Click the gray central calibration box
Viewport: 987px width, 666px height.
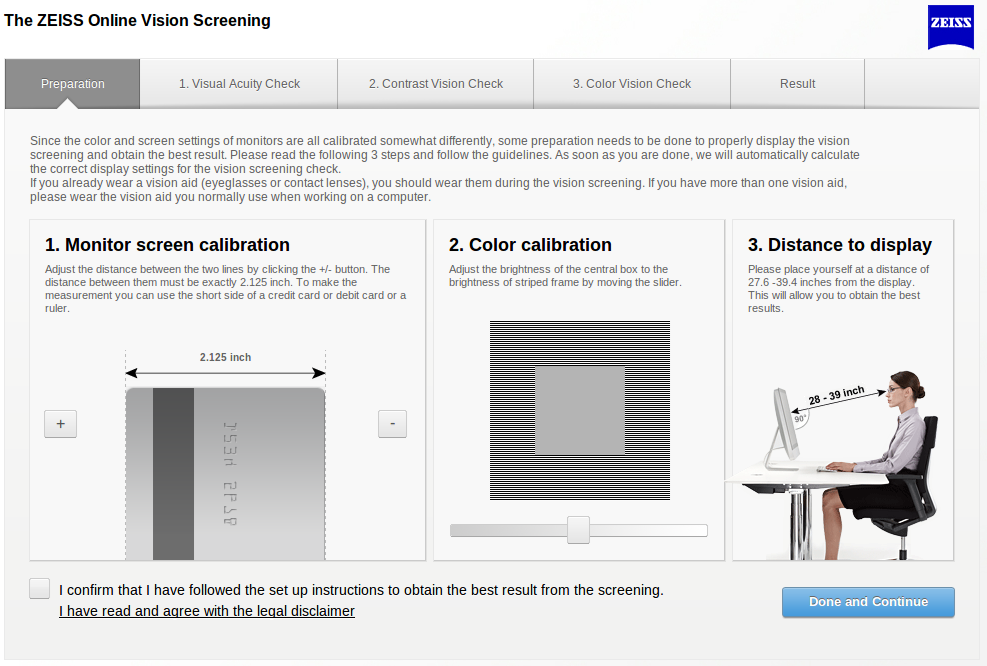(580, 410)
